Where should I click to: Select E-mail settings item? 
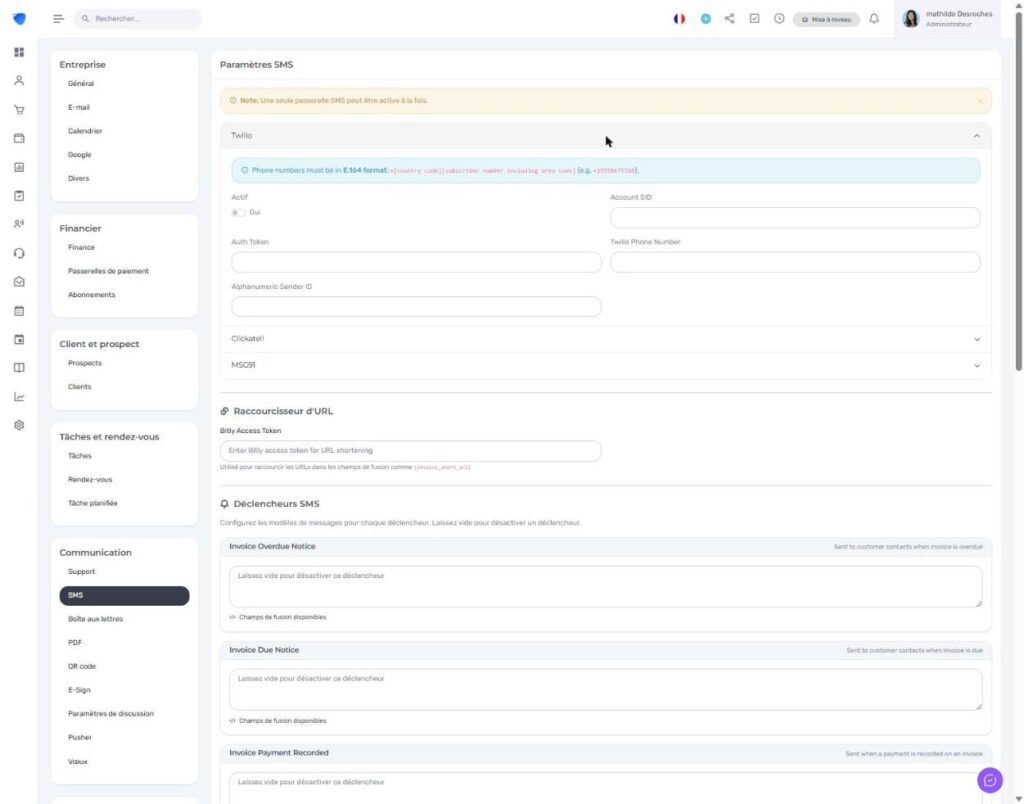tap(78, 107)
